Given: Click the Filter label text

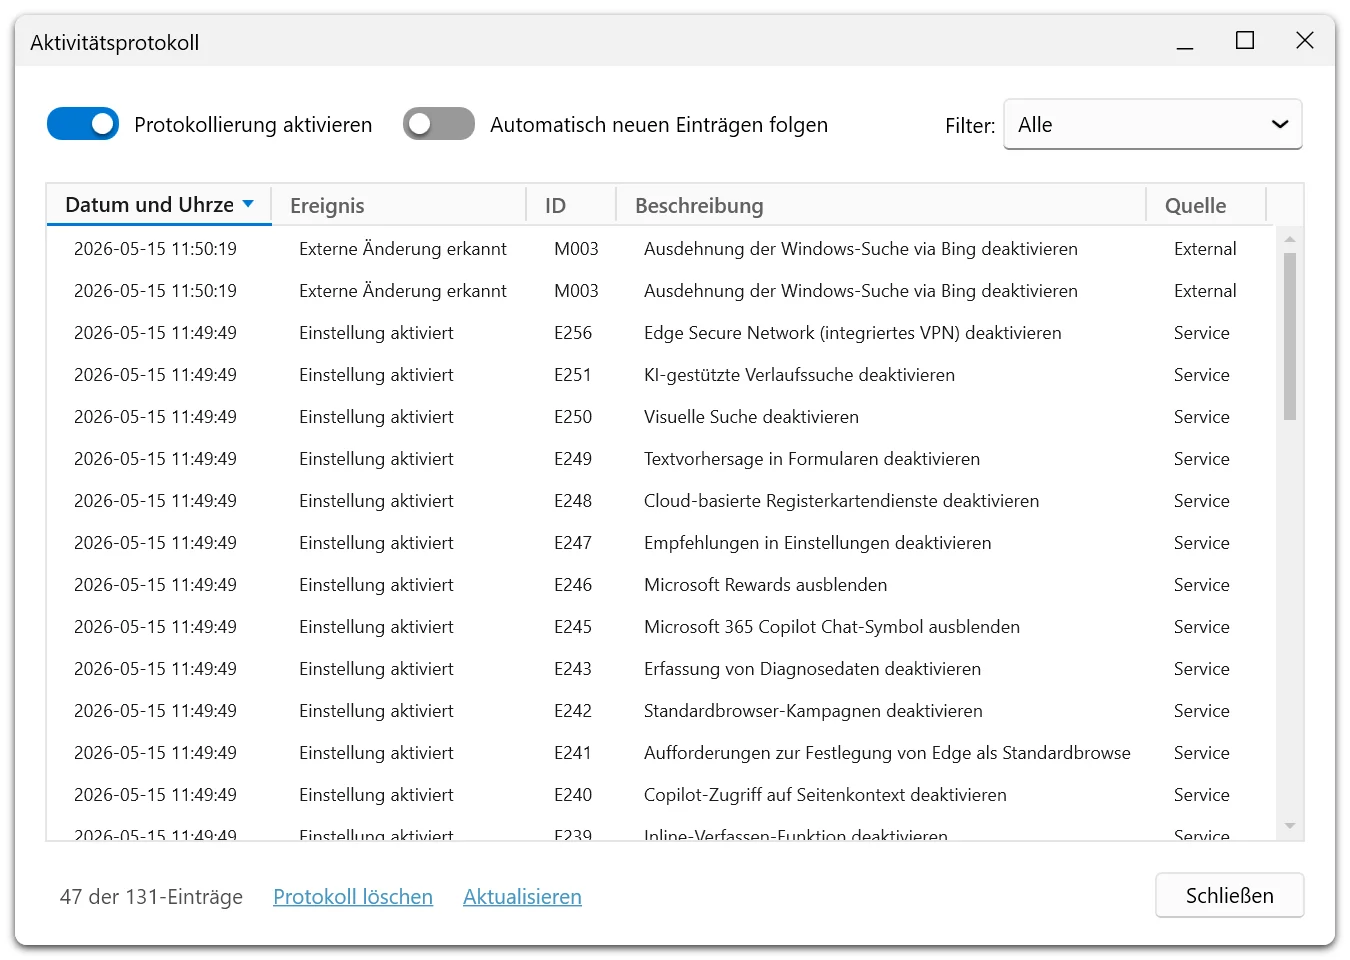Looking at the screenshot, I should pos(970,126).
